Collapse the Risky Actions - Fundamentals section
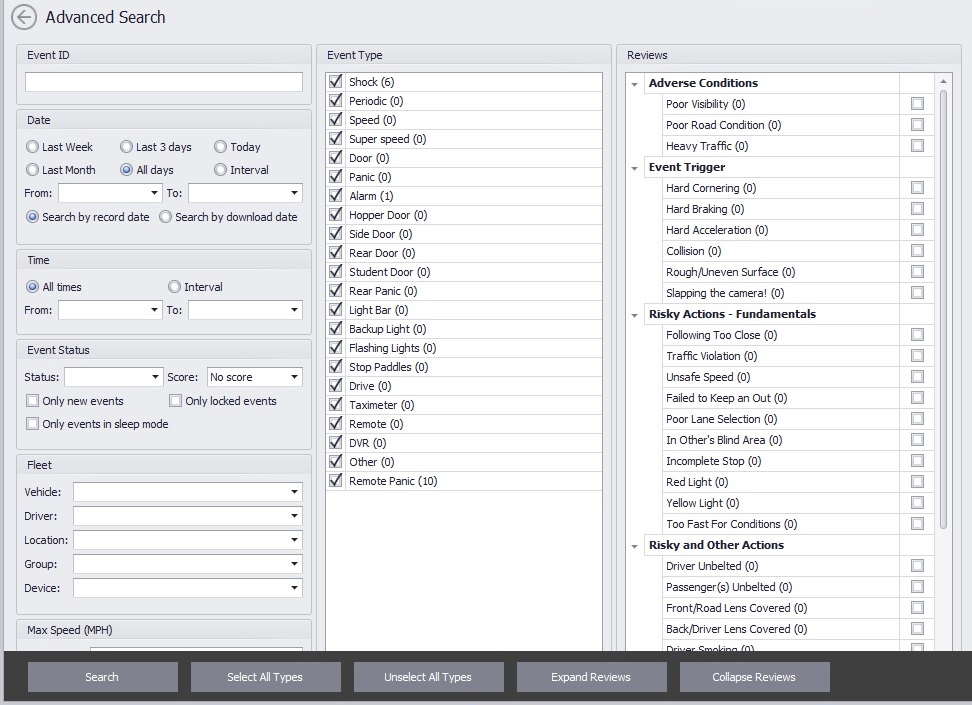 [x=633, y=314]
